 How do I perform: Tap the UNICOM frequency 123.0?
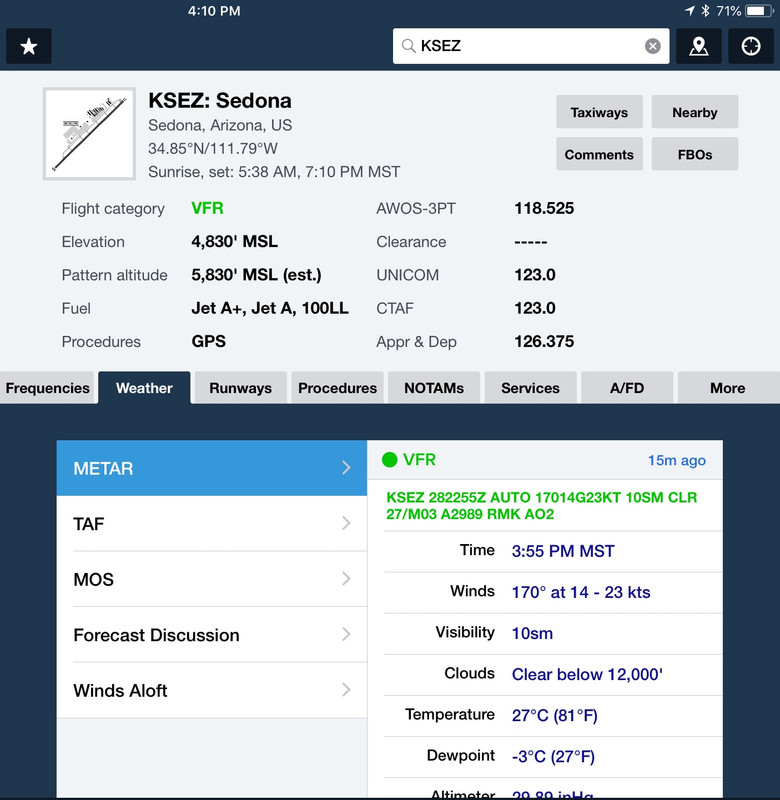[x=535, y=275]
